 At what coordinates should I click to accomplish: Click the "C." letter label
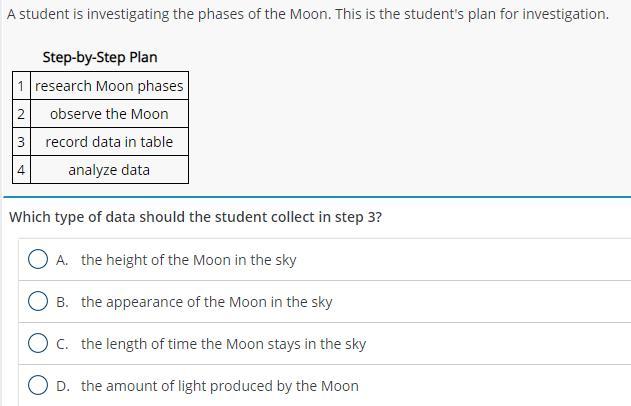pyautogui.click(x=63, y=344)
